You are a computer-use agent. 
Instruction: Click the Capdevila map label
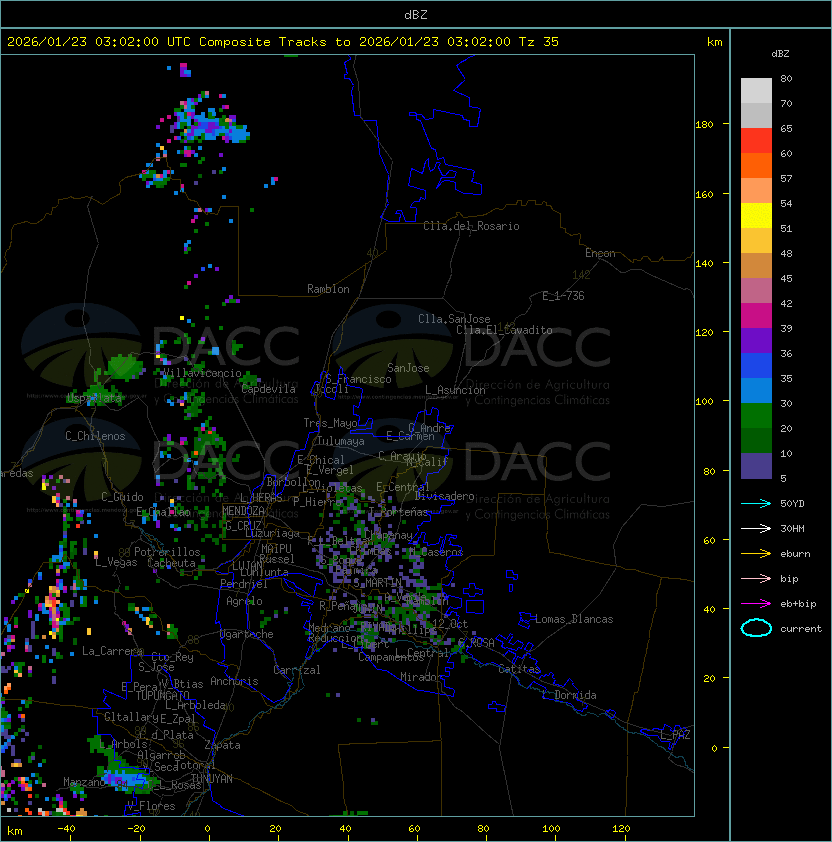[268, 389]
